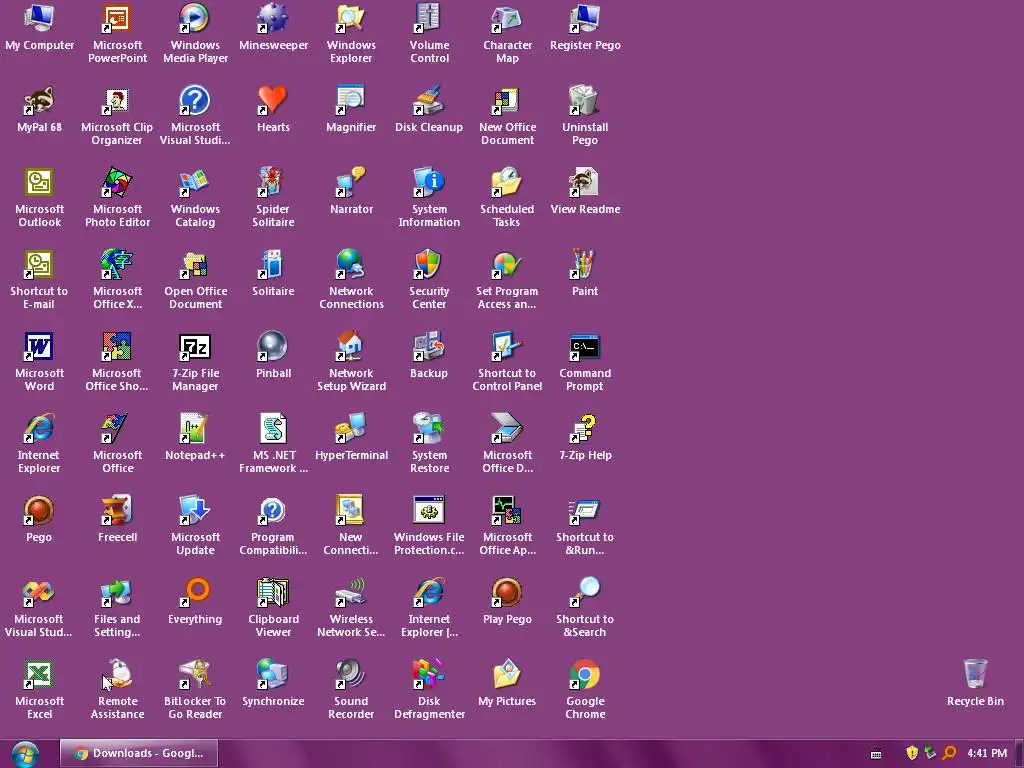The image size is (1024, 768).
Task: Select the Character Map icon
Action: coord(507,19)
